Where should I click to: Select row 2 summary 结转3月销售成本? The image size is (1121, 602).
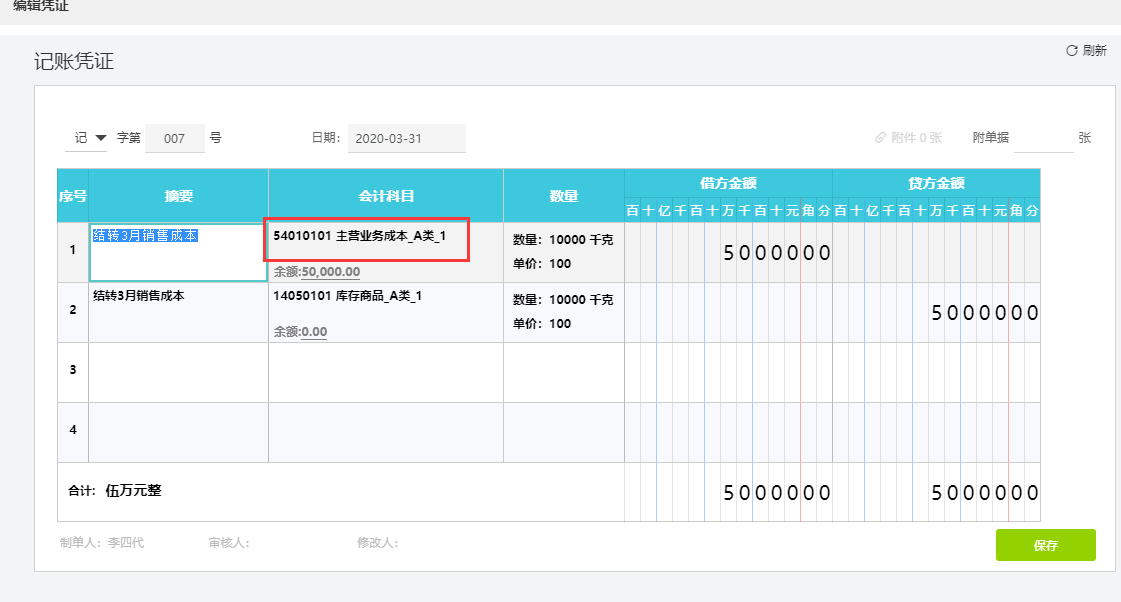139,295
